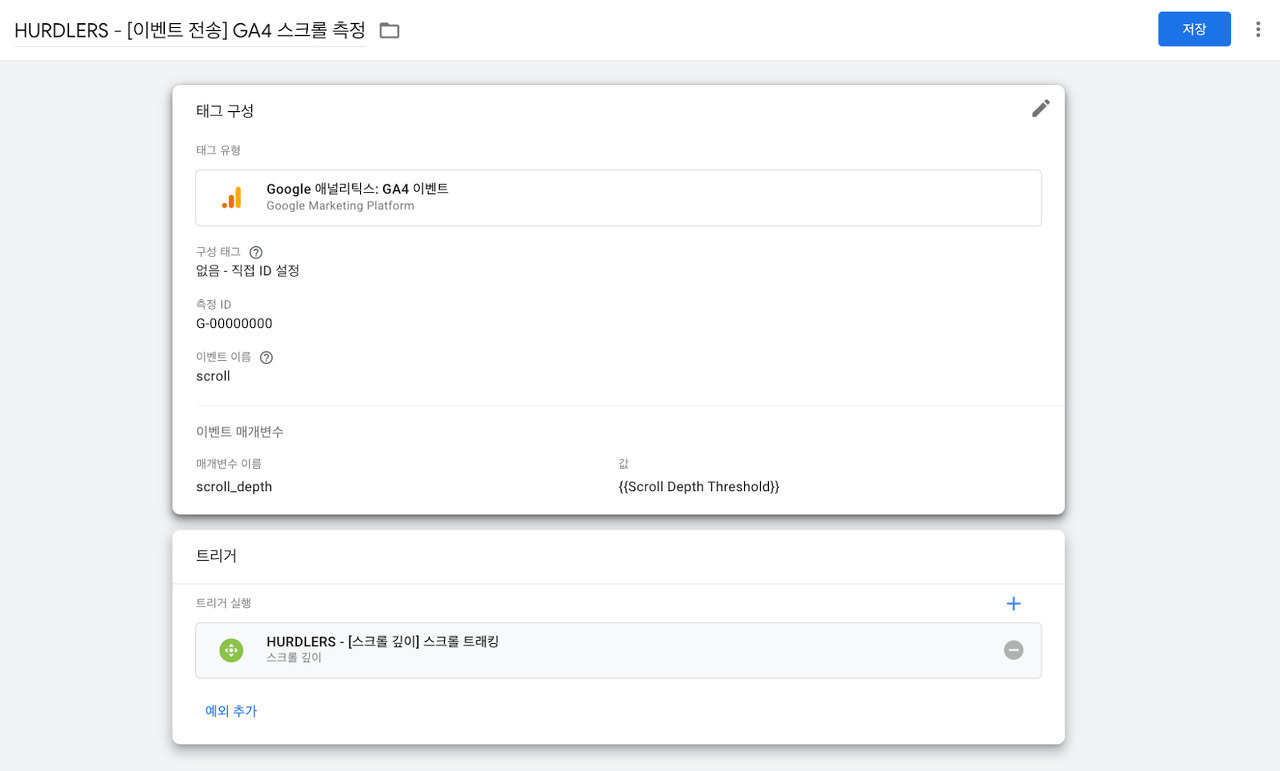Screen dimensions: 1280x771
Task: Open the three-dot more options menu
Action: click(1258, 29)
